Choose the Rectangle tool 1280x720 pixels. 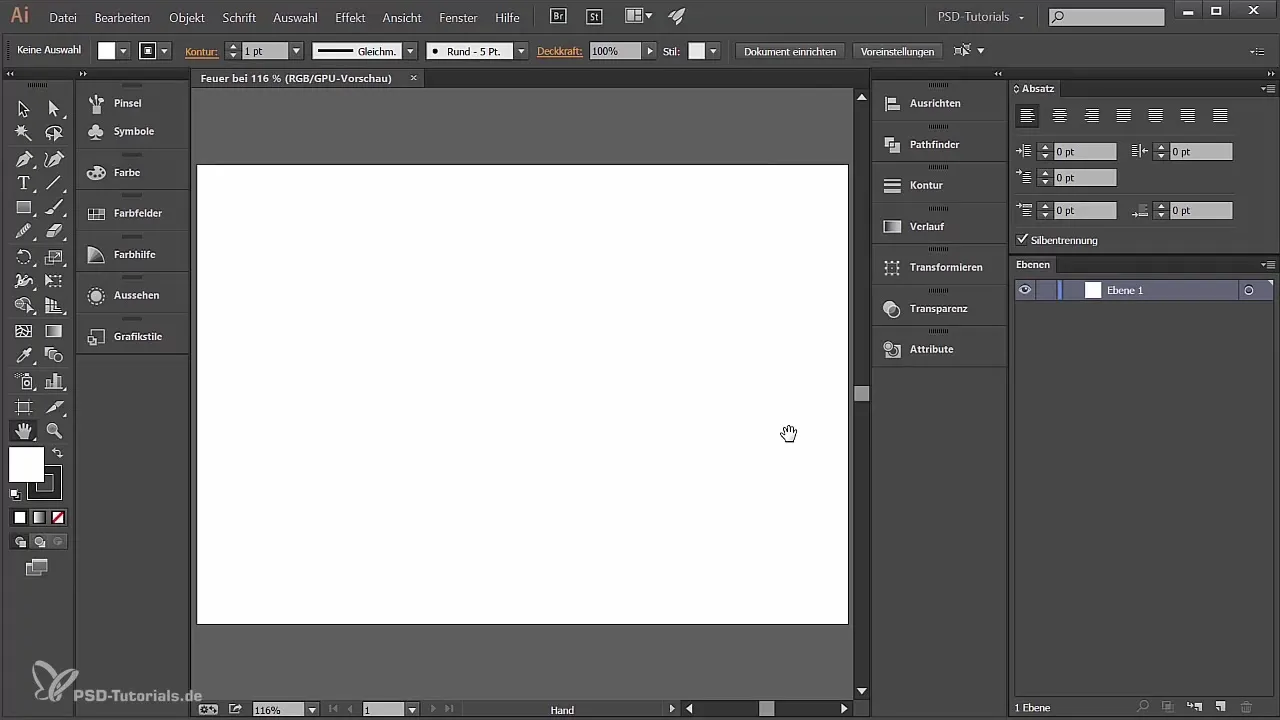pyautogui.click(x=24, y=208)
